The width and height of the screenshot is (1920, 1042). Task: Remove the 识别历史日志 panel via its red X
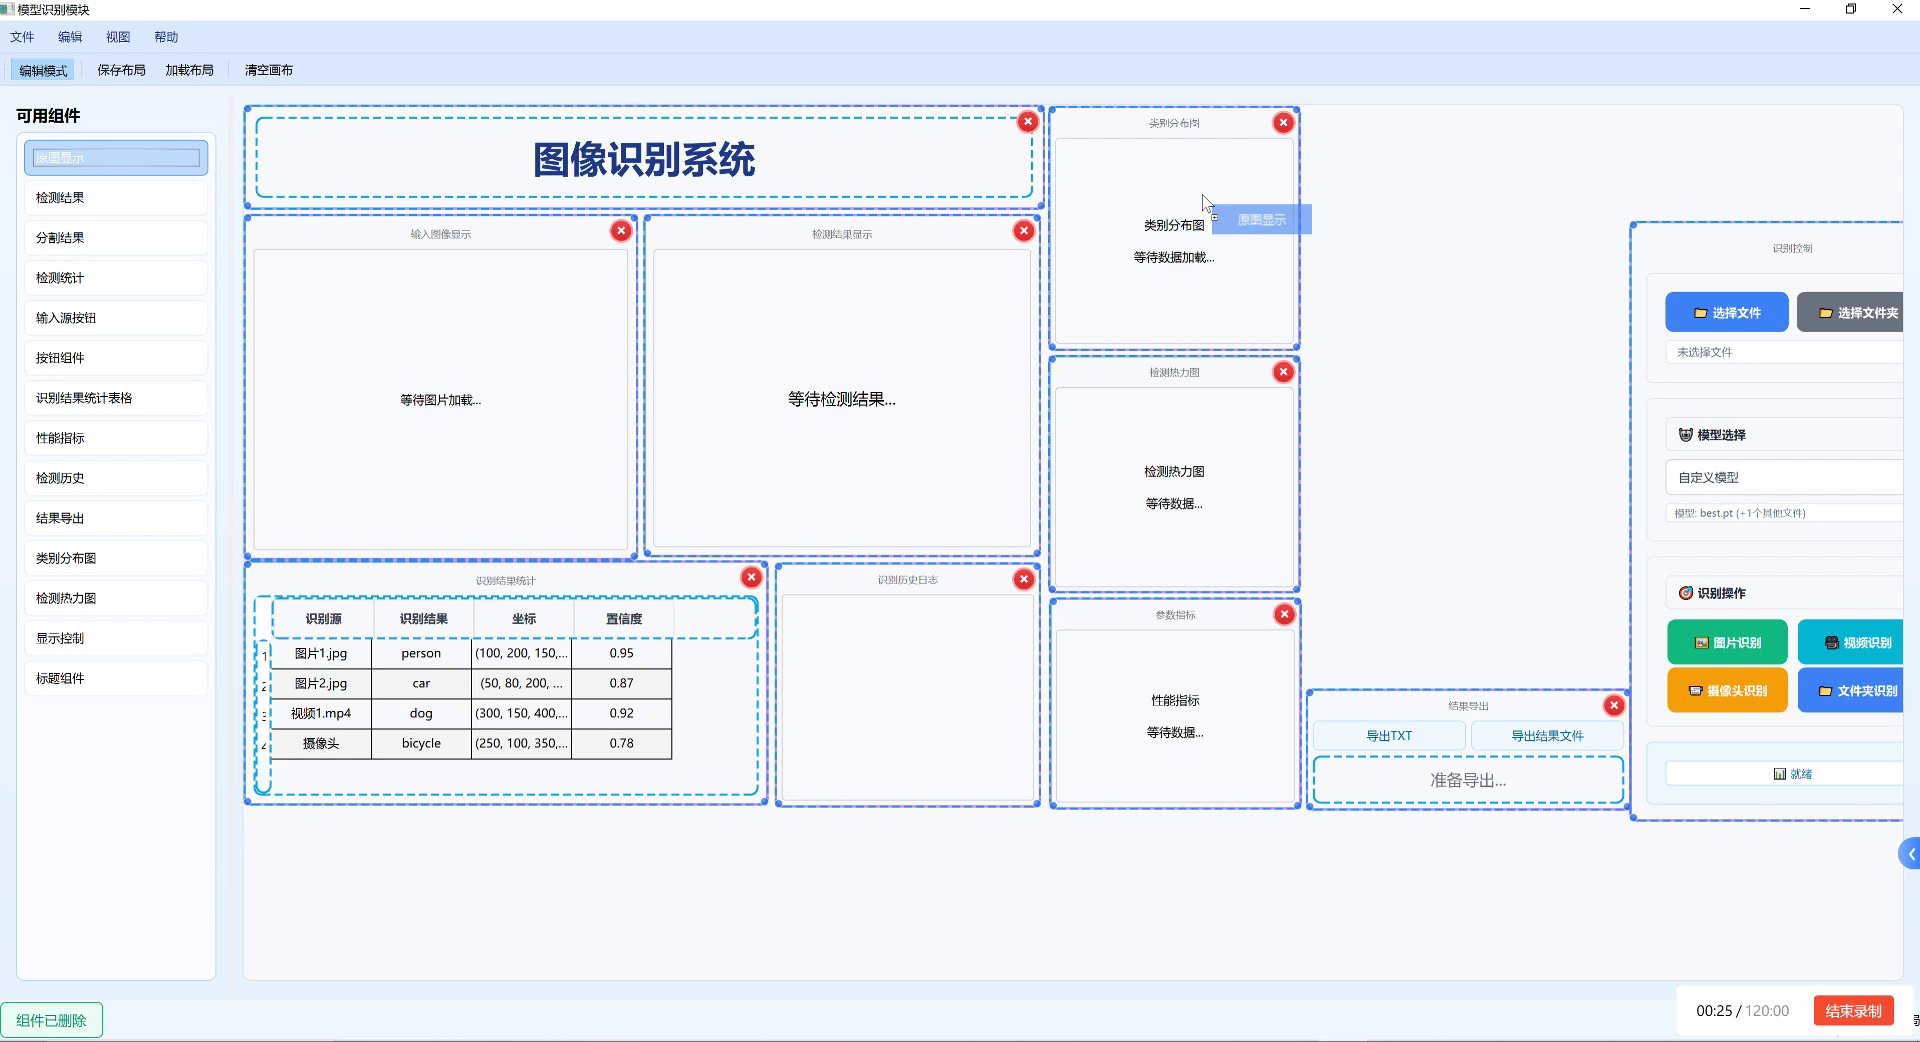click(x=1024, y=579)
